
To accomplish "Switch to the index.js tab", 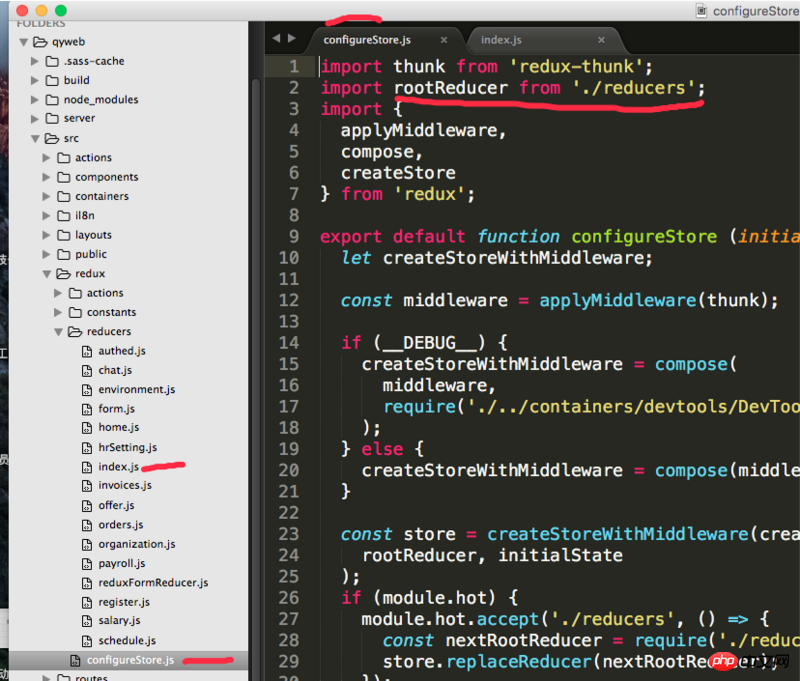I will (x=502, y=40).
